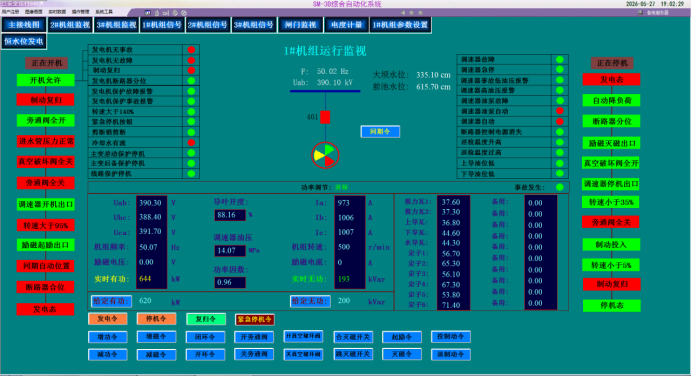This screenshot has height=376, width=692.
Task: Click the 转速大于140% indicator light
Action: (191, 112)
